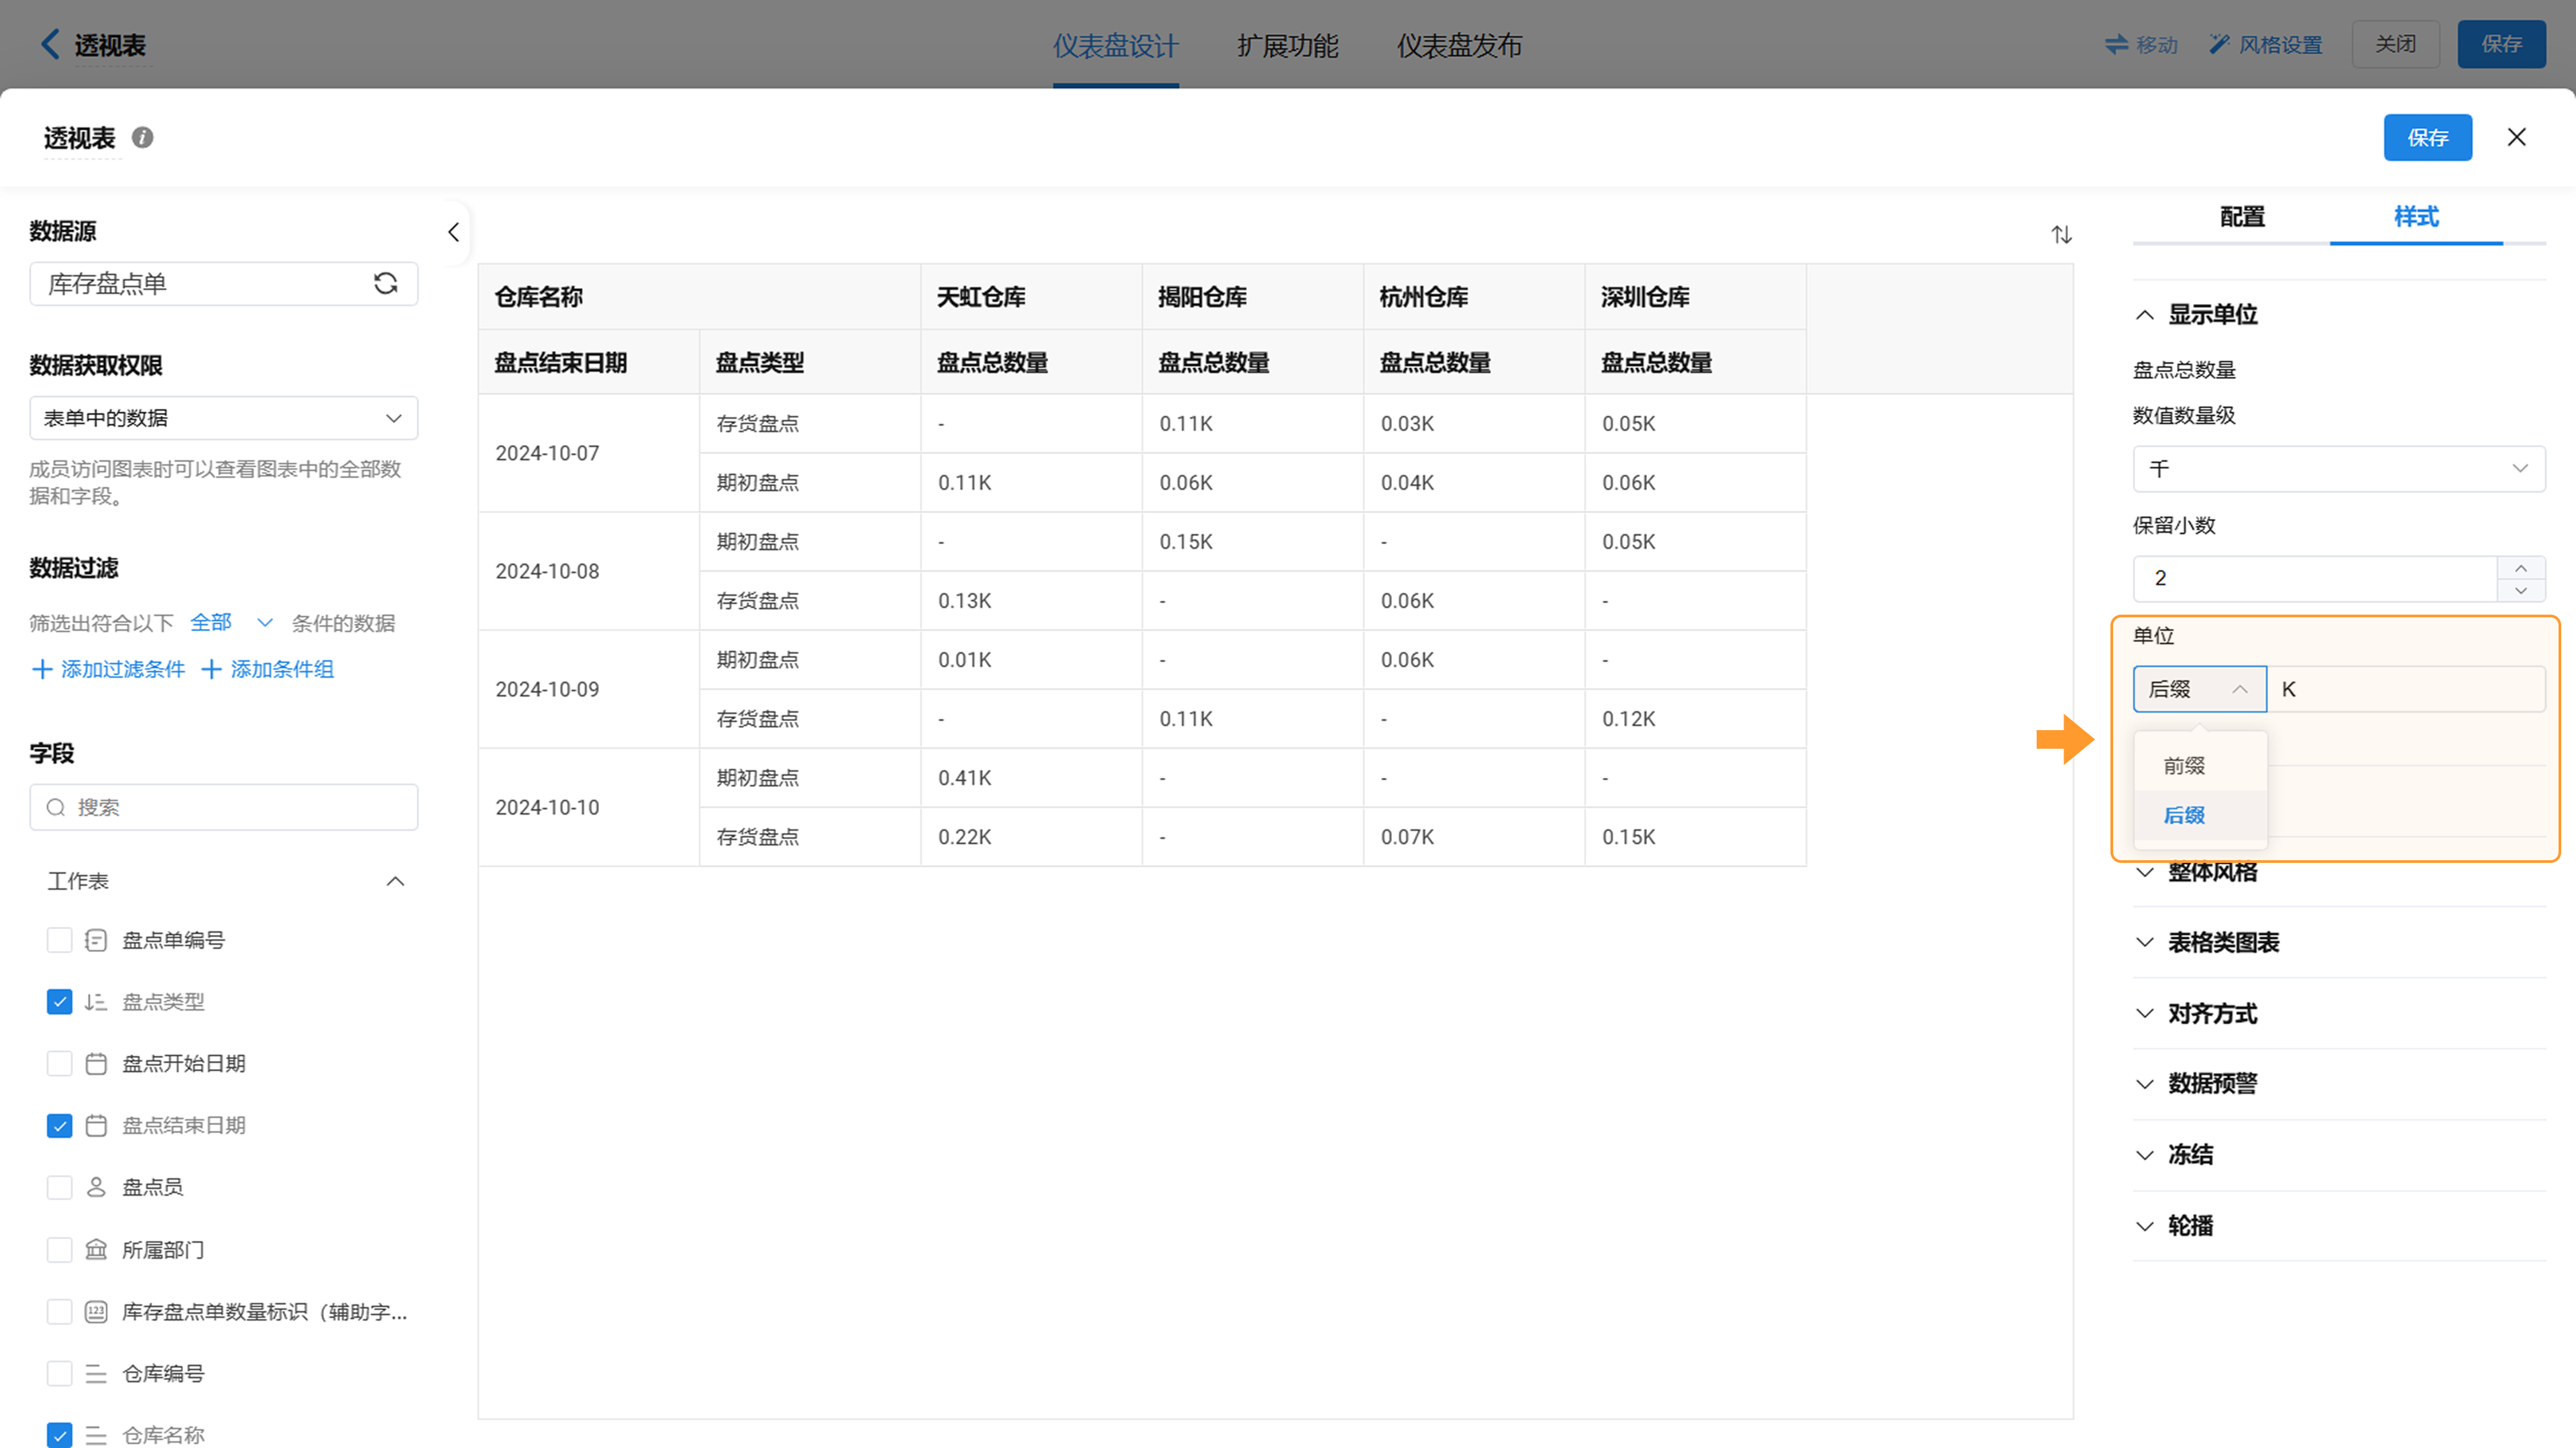Click the text icon of 仓库名称 field
The image size is (2576, 1448).
(96, 1436)
